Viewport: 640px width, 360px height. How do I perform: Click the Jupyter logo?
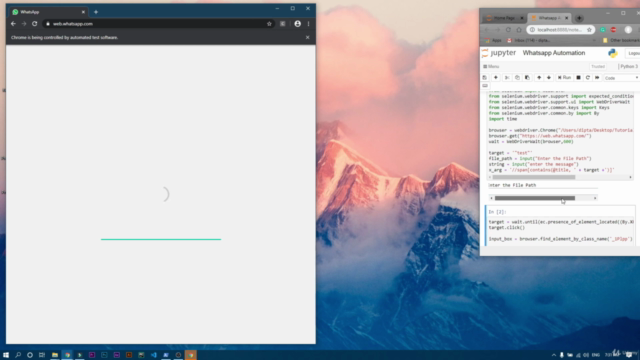499,53
